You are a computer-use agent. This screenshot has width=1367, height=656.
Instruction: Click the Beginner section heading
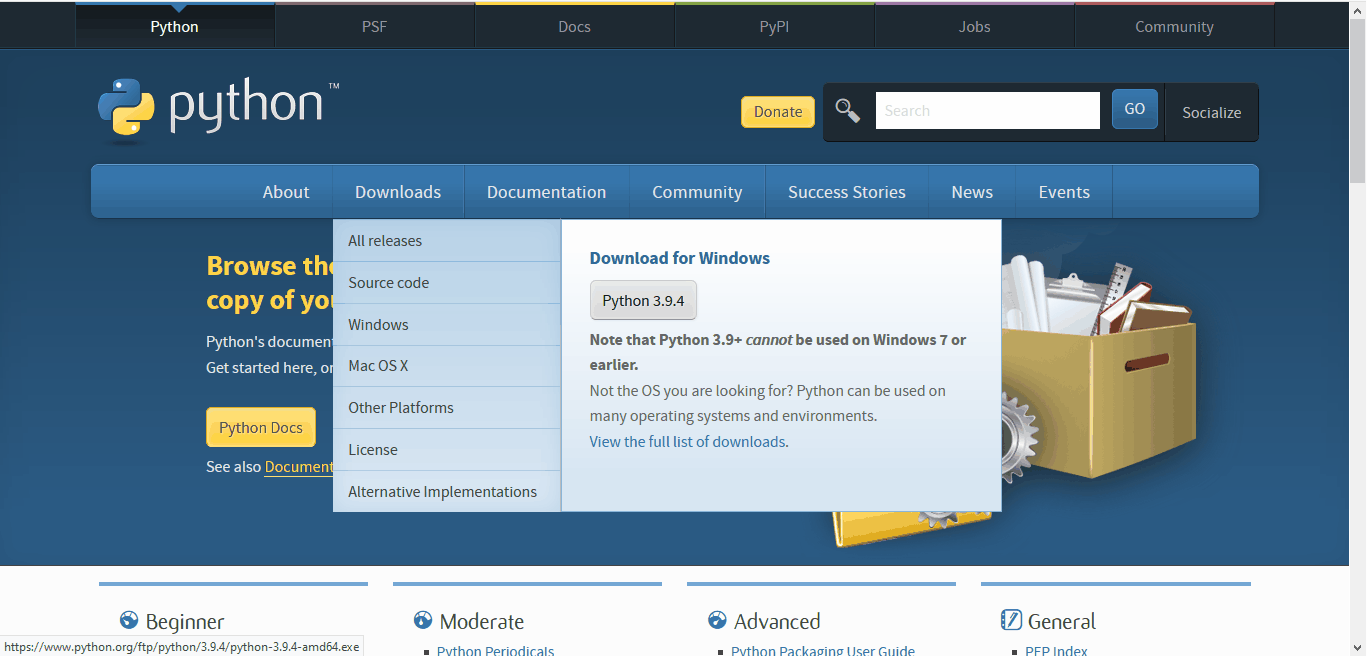[185, 621]
